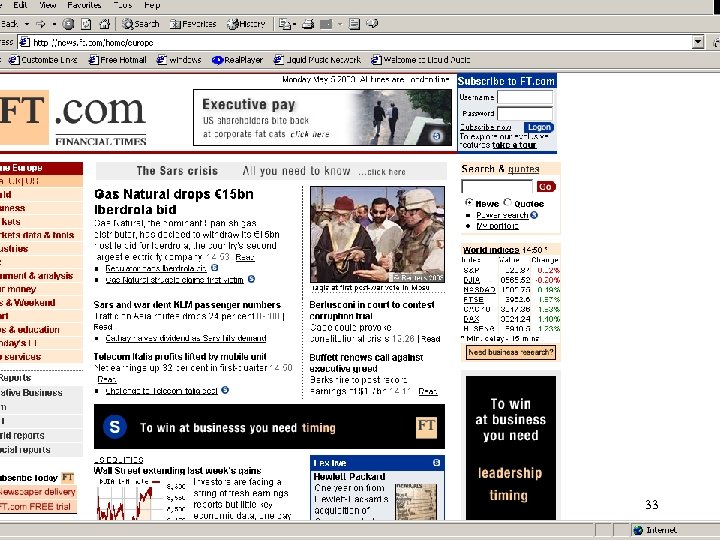Click the My portfolio link

coord(497,226)
